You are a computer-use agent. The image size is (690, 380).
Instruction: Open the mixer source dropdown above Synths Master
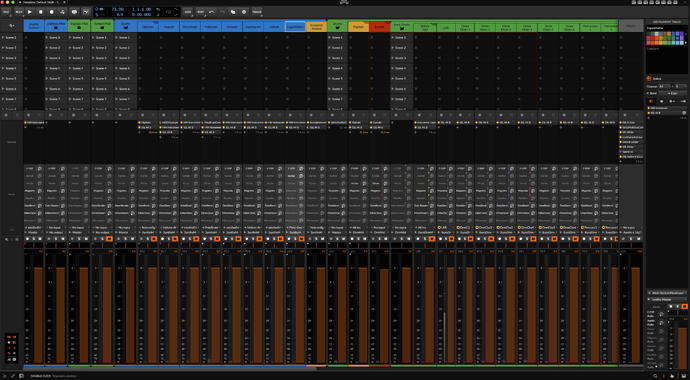click(666, 292)
